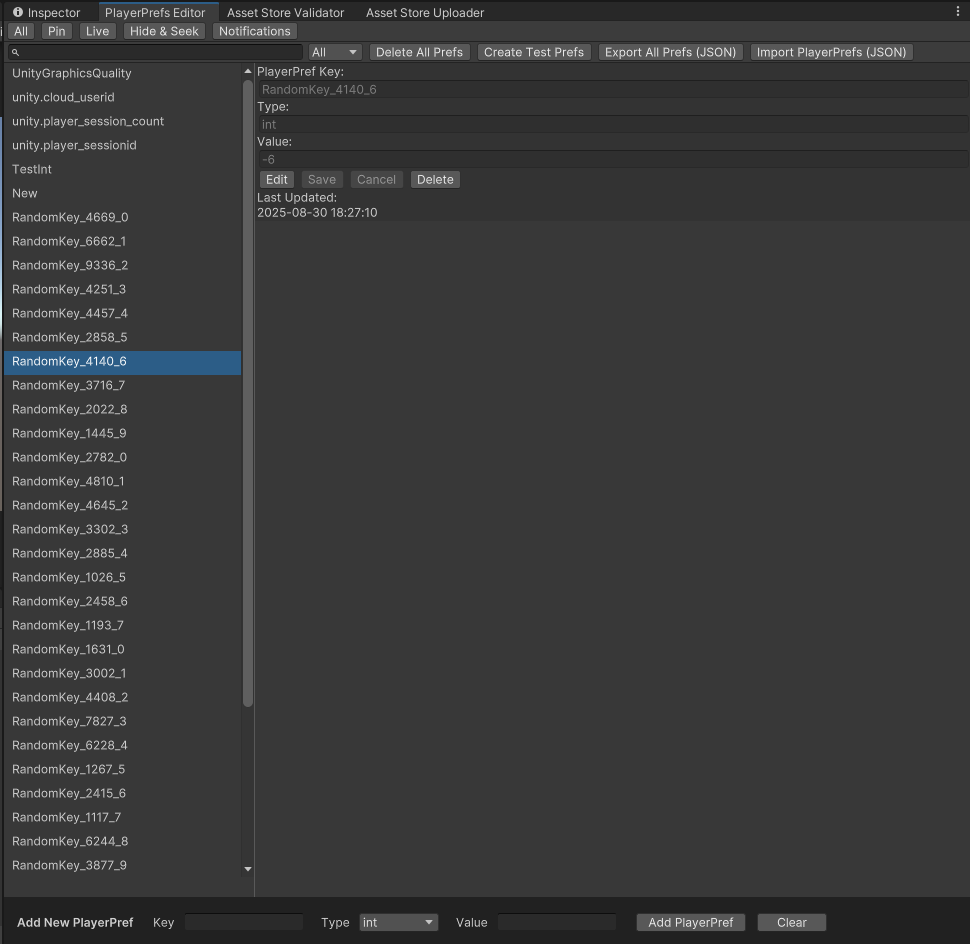970x944 pixels.
Task: Open the type filter dropdown showing All
Action: point(334,51)
